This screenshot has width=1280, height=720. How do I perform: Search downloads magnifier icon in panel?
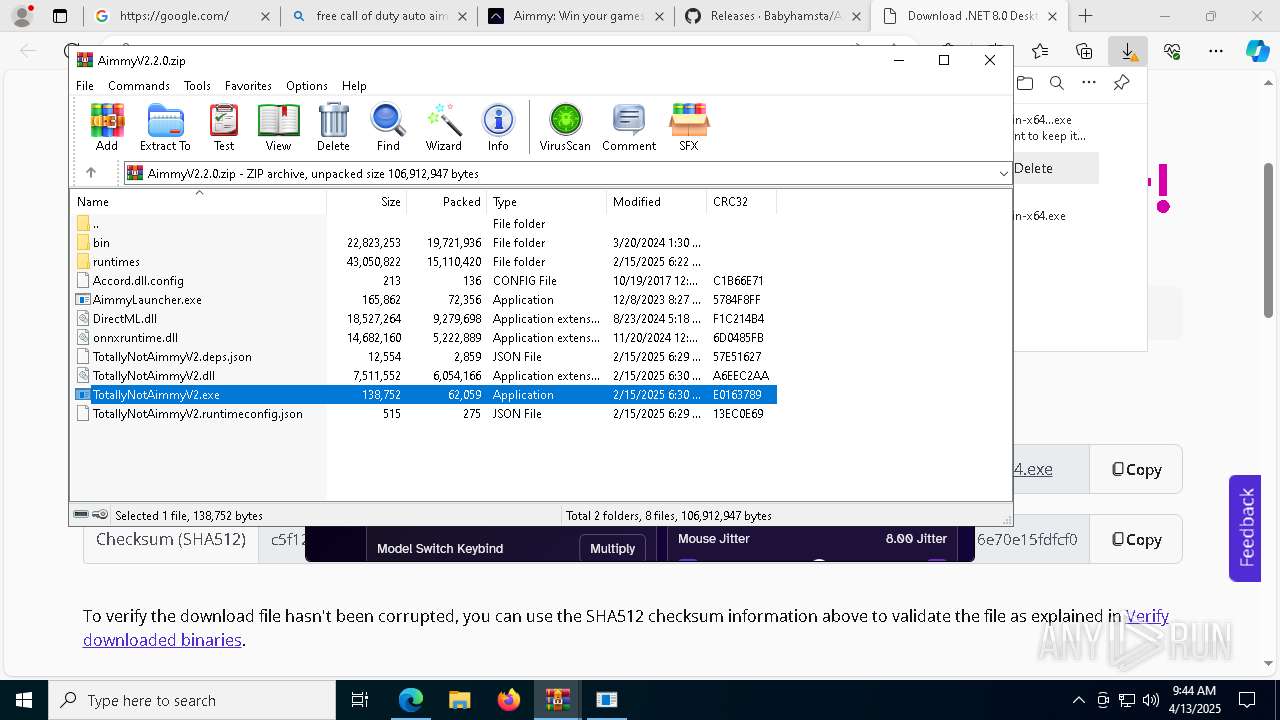click(x=1056, y=84)
